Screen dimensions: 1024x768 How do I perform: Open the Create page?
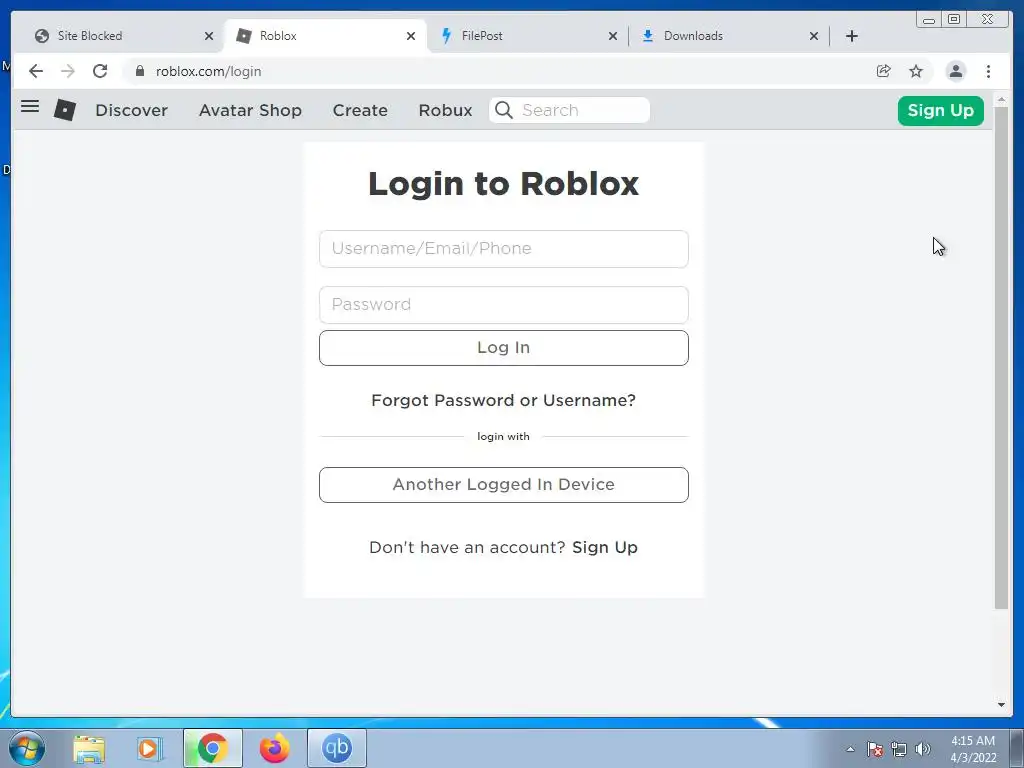(x=360, y=110)
